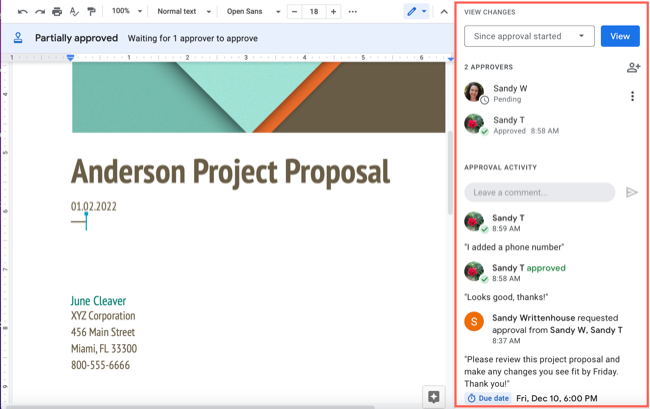Click the date 01.02.2022
Viewport: 650px width, 409px height.
[x=94, y=206]
